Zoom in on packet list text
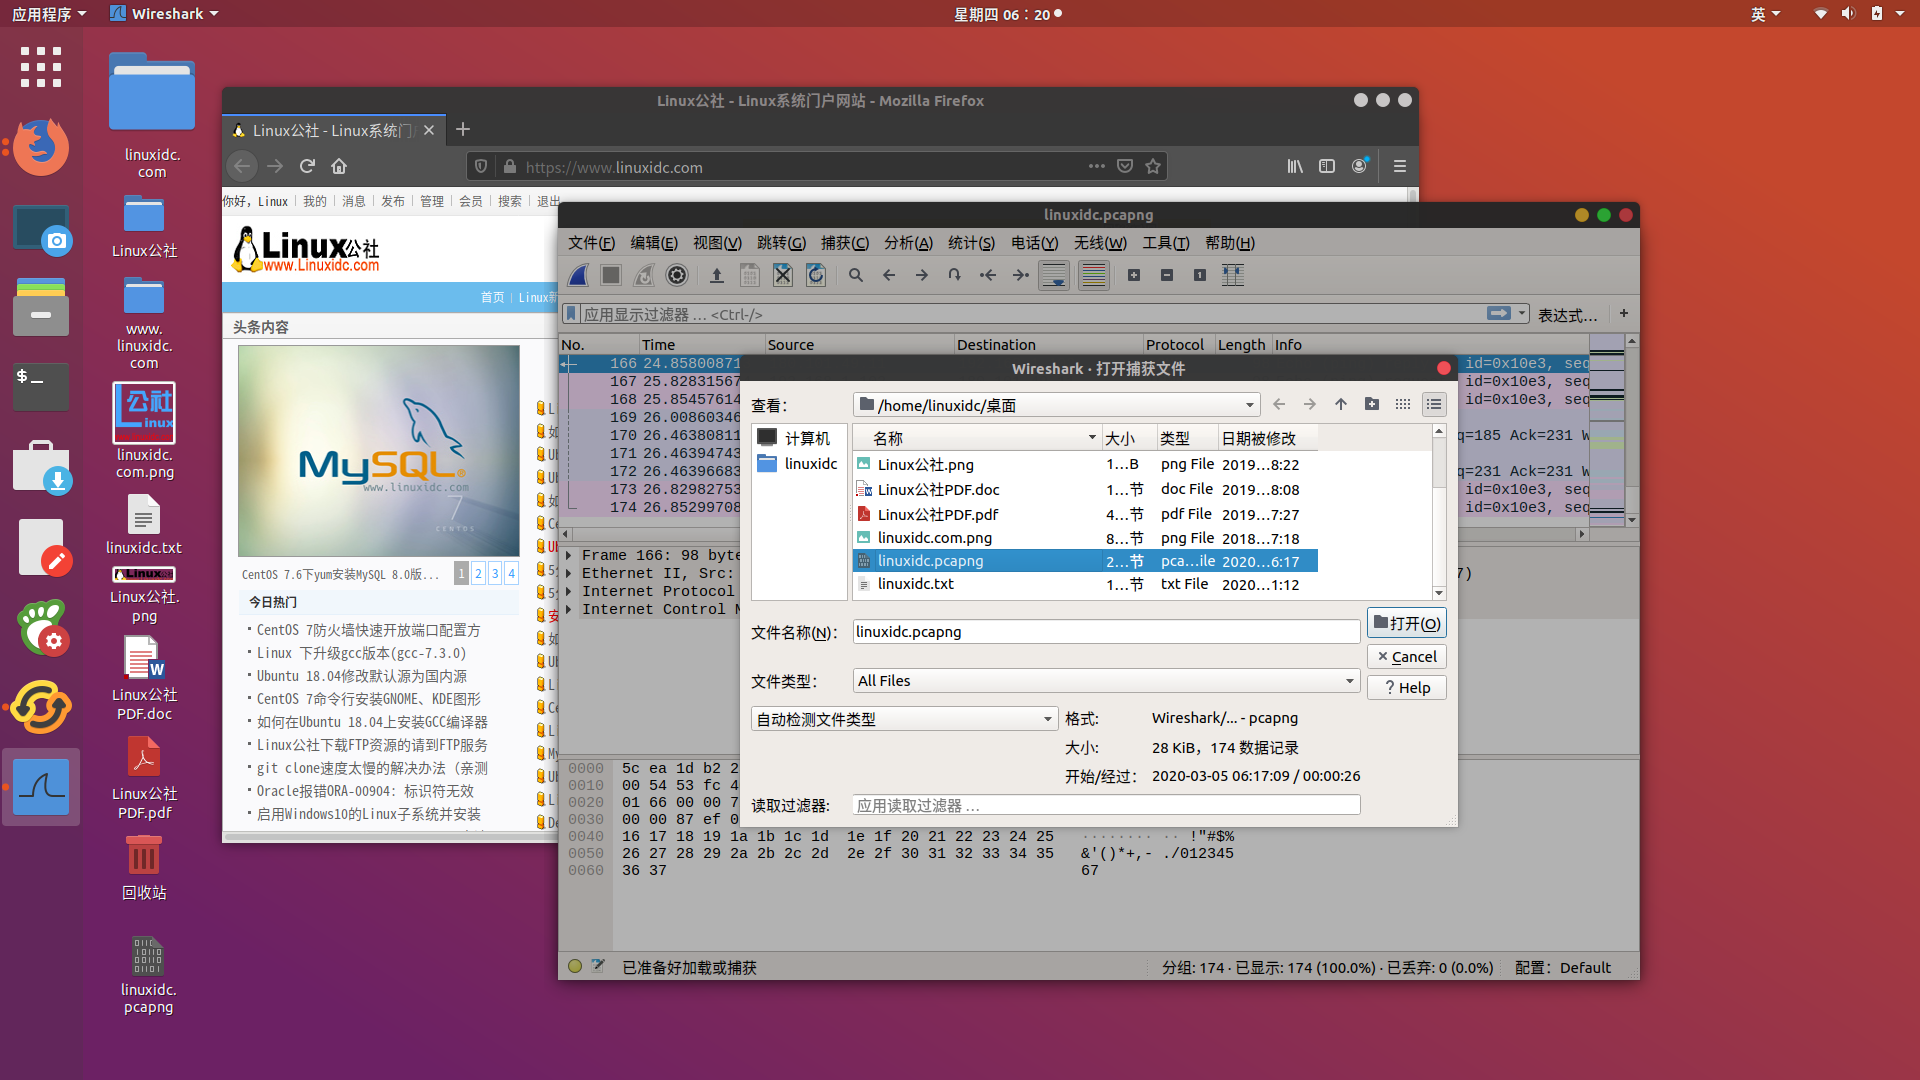Screen dimensions: 1920x1080 1134,275
